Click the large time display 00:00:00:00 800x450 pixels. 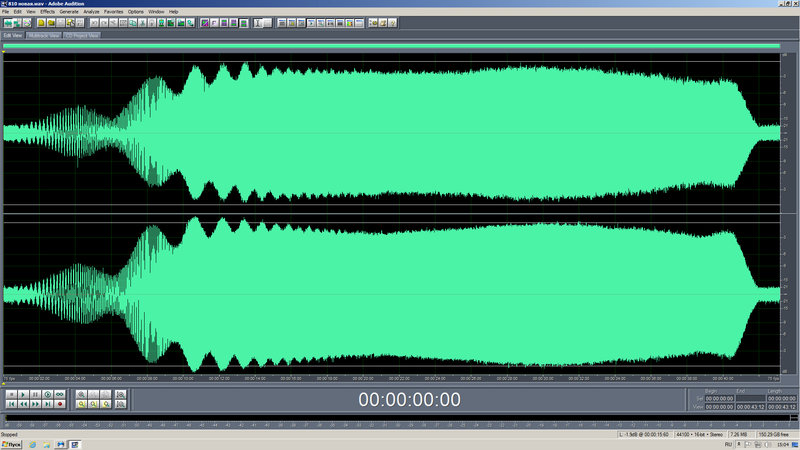[409, 399]
